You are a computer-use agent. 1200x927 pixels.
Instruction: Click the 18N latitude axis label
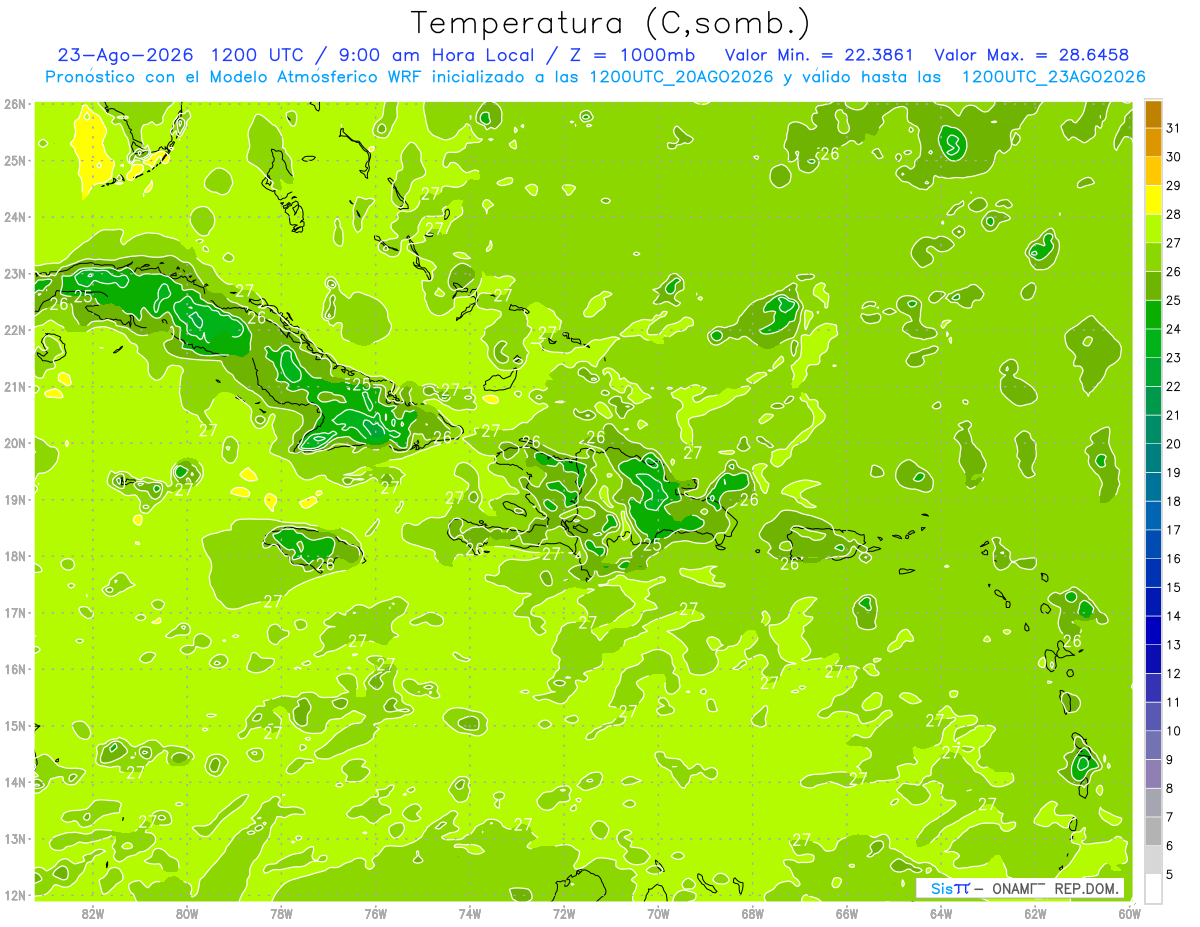14,556
